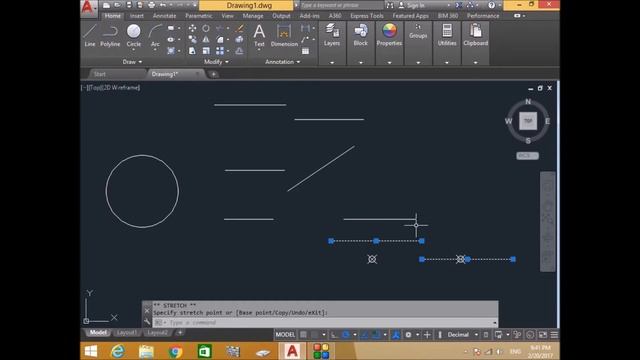Click the AutoCAD application menu logo

coord(88,8)
